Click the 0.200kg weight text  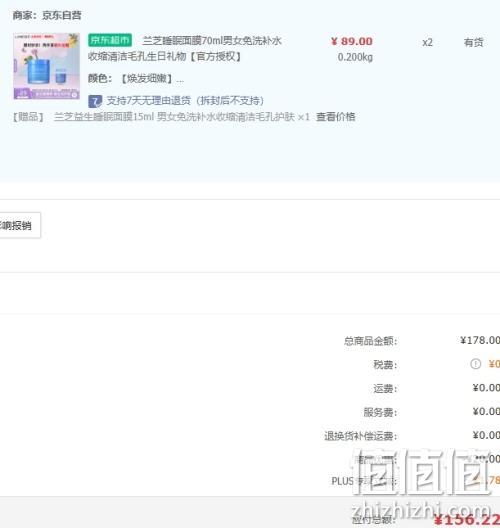pyautogui.click(x=355, y=57)
